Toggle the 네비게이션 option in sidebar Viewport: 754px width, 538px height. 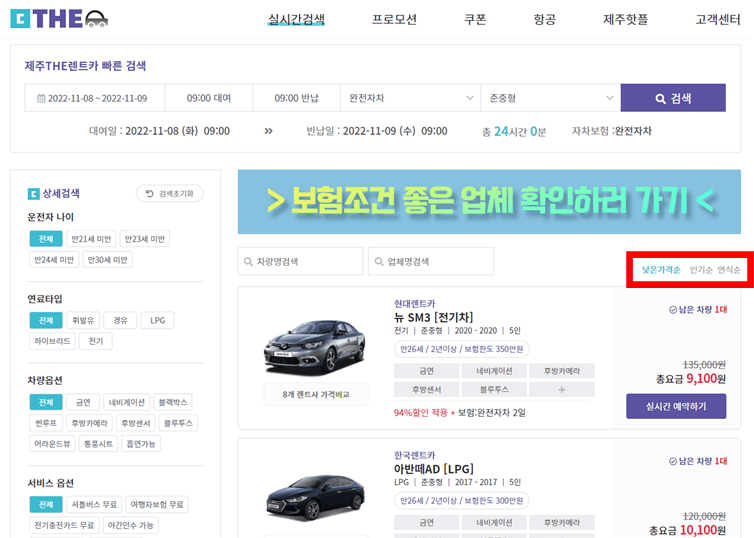127,402
